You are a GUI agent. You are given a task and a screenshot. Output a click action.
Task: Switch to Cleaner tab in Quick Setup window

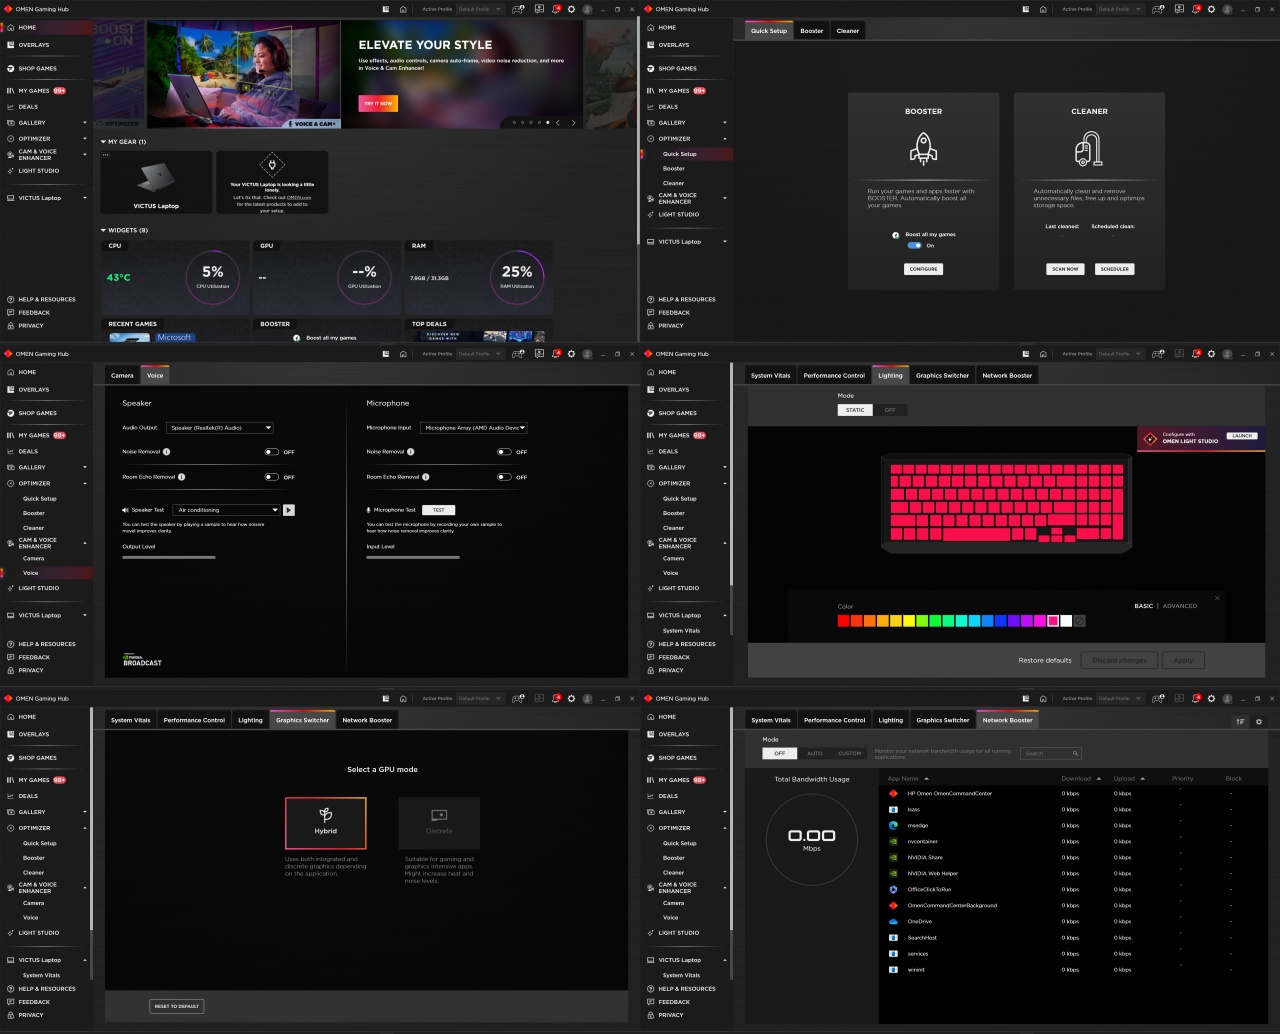point(848,31)
